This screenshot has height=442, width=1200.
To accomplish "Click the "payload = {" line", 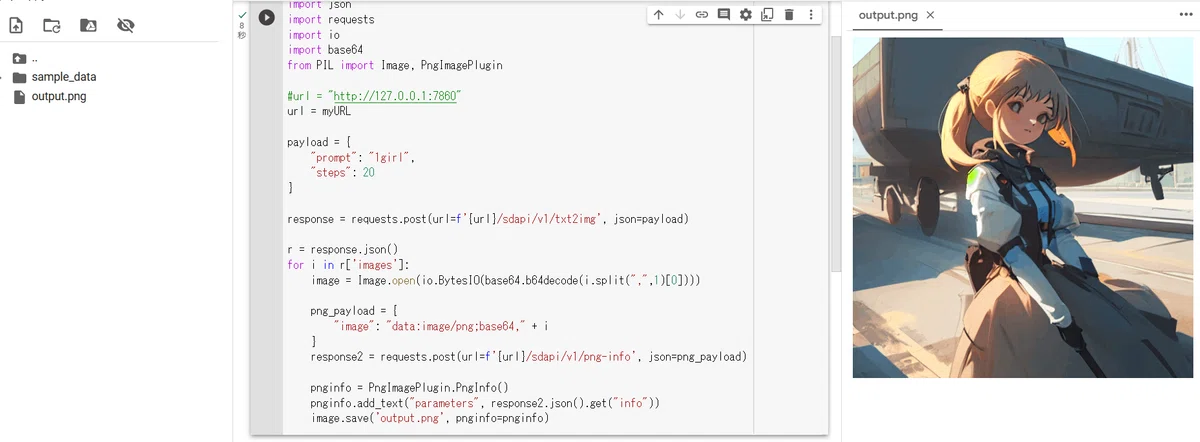I will tap(320, 142).
